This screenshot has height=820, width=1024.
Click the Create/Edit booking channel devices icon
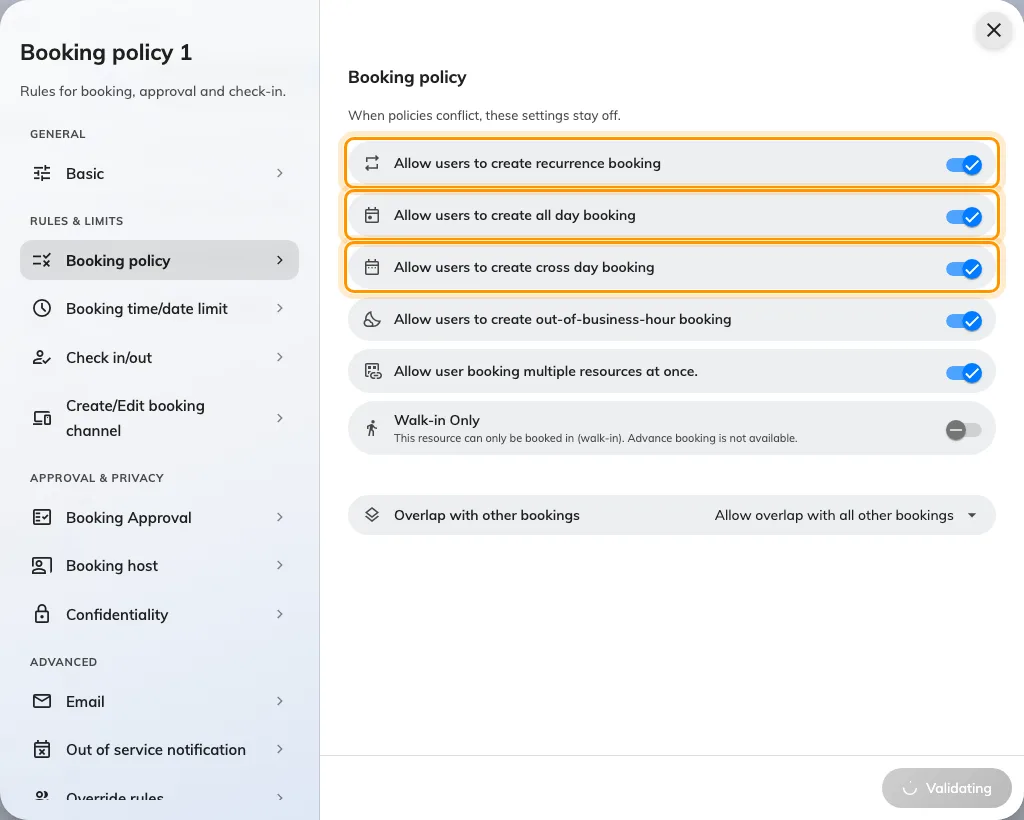(42, 418)
